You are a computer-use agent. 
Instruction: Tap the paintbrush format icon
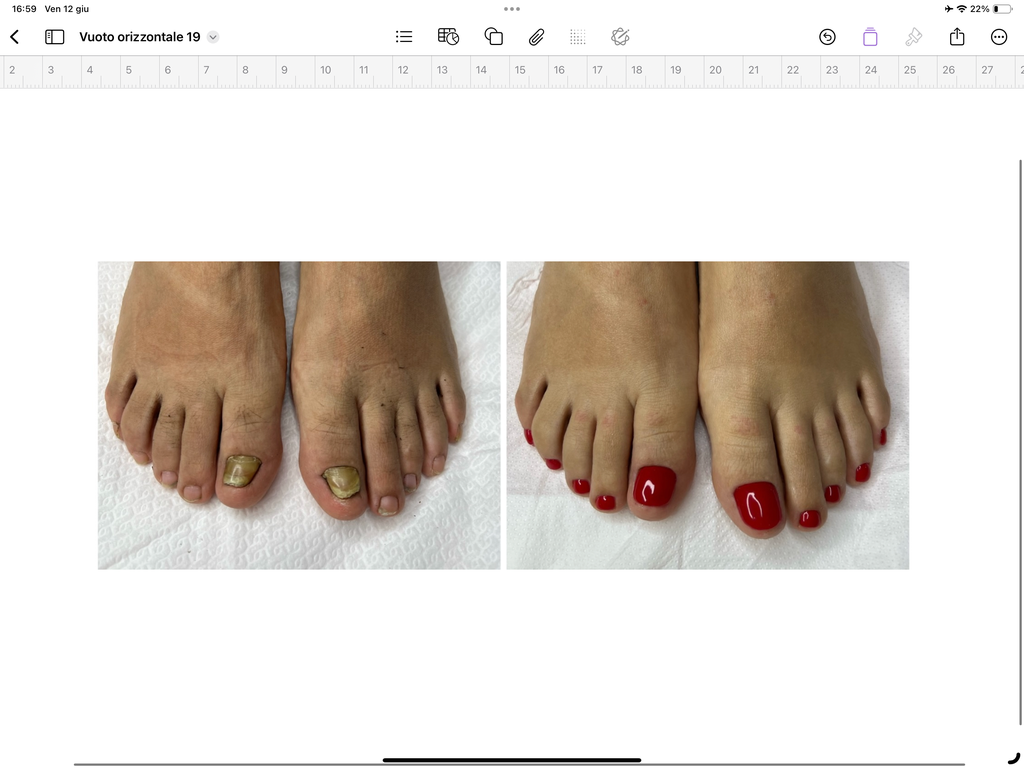pyautogui.click(x=913, y=37)
